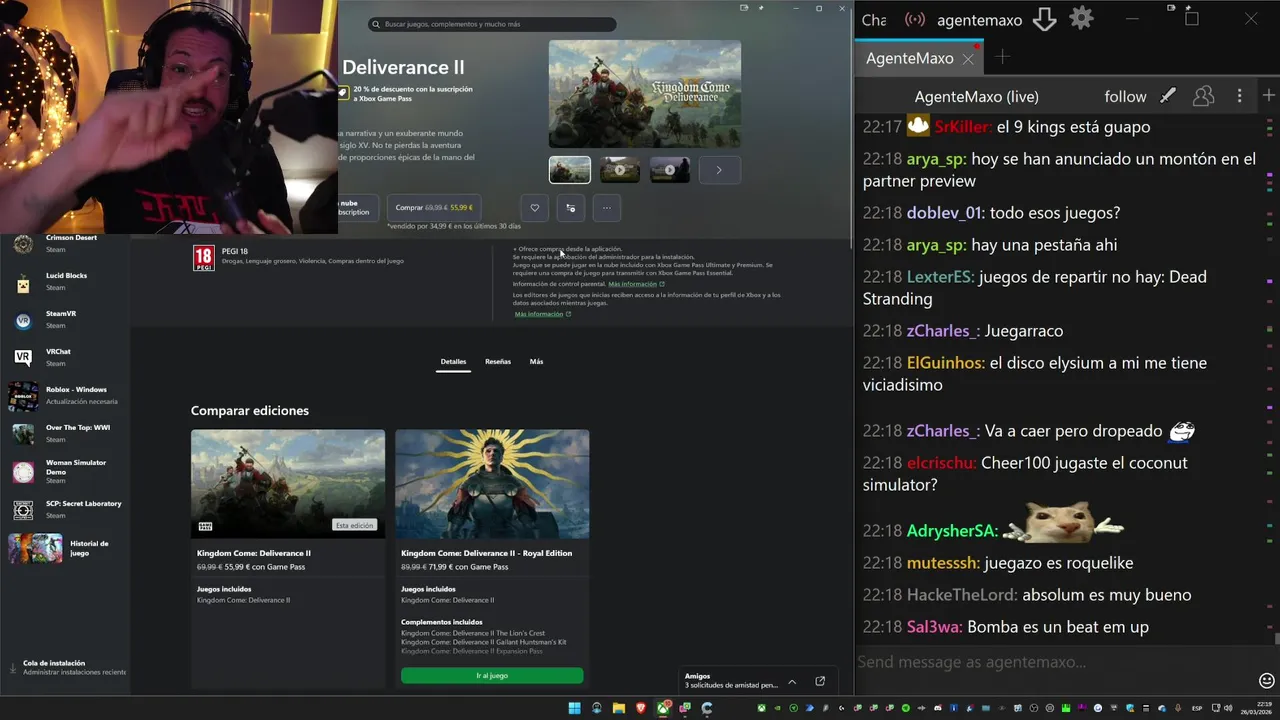This screenshot has width=1280, height=720.
Task: Click follow in the chat header
Action: coord(1125,96)
